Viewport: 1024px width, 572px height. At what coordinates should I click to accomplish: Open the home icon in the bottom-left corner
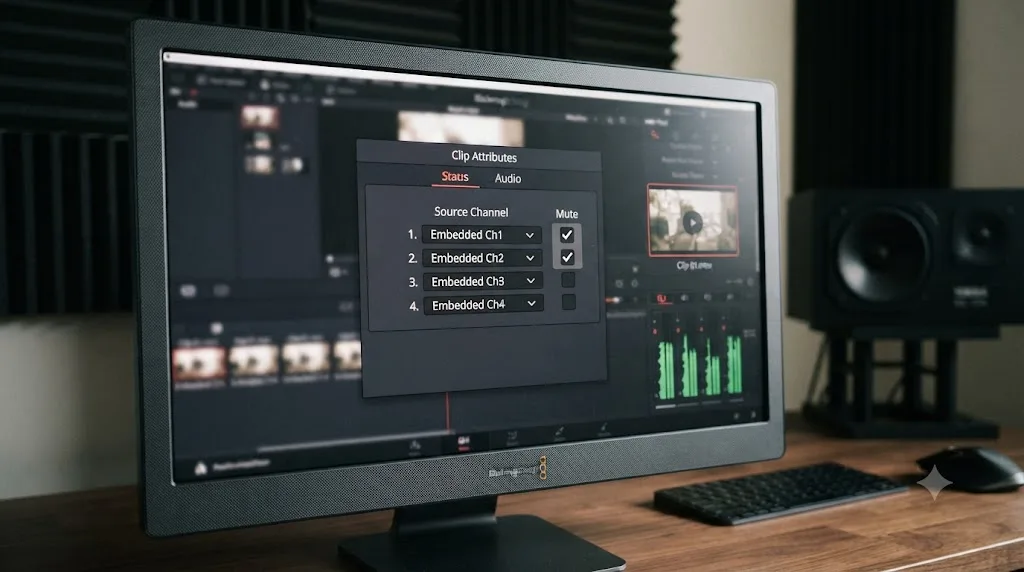point(200,468)
